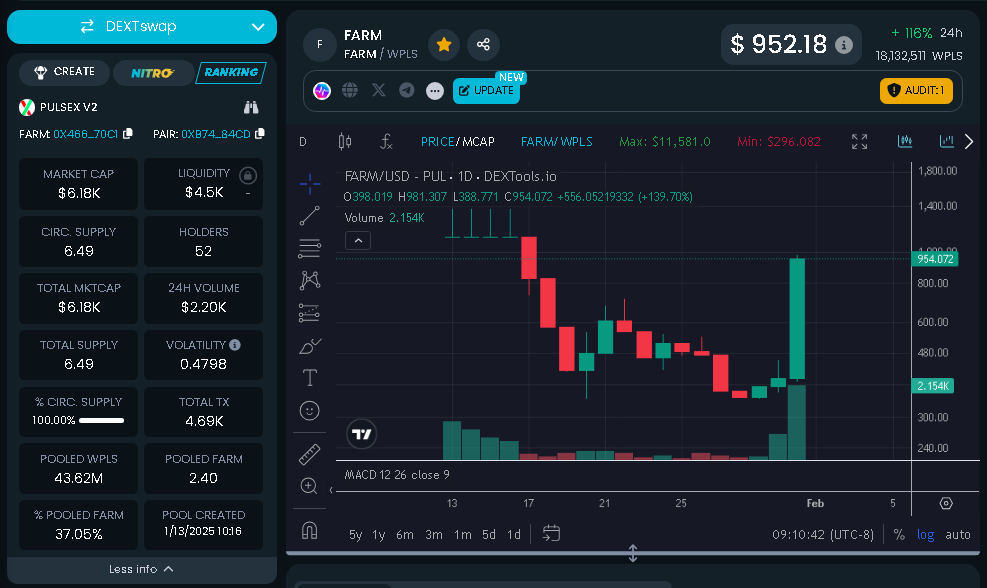Open the Telegram link icon
The height and width of the screenshot is (588, 987).
click(x=407, y=91)
